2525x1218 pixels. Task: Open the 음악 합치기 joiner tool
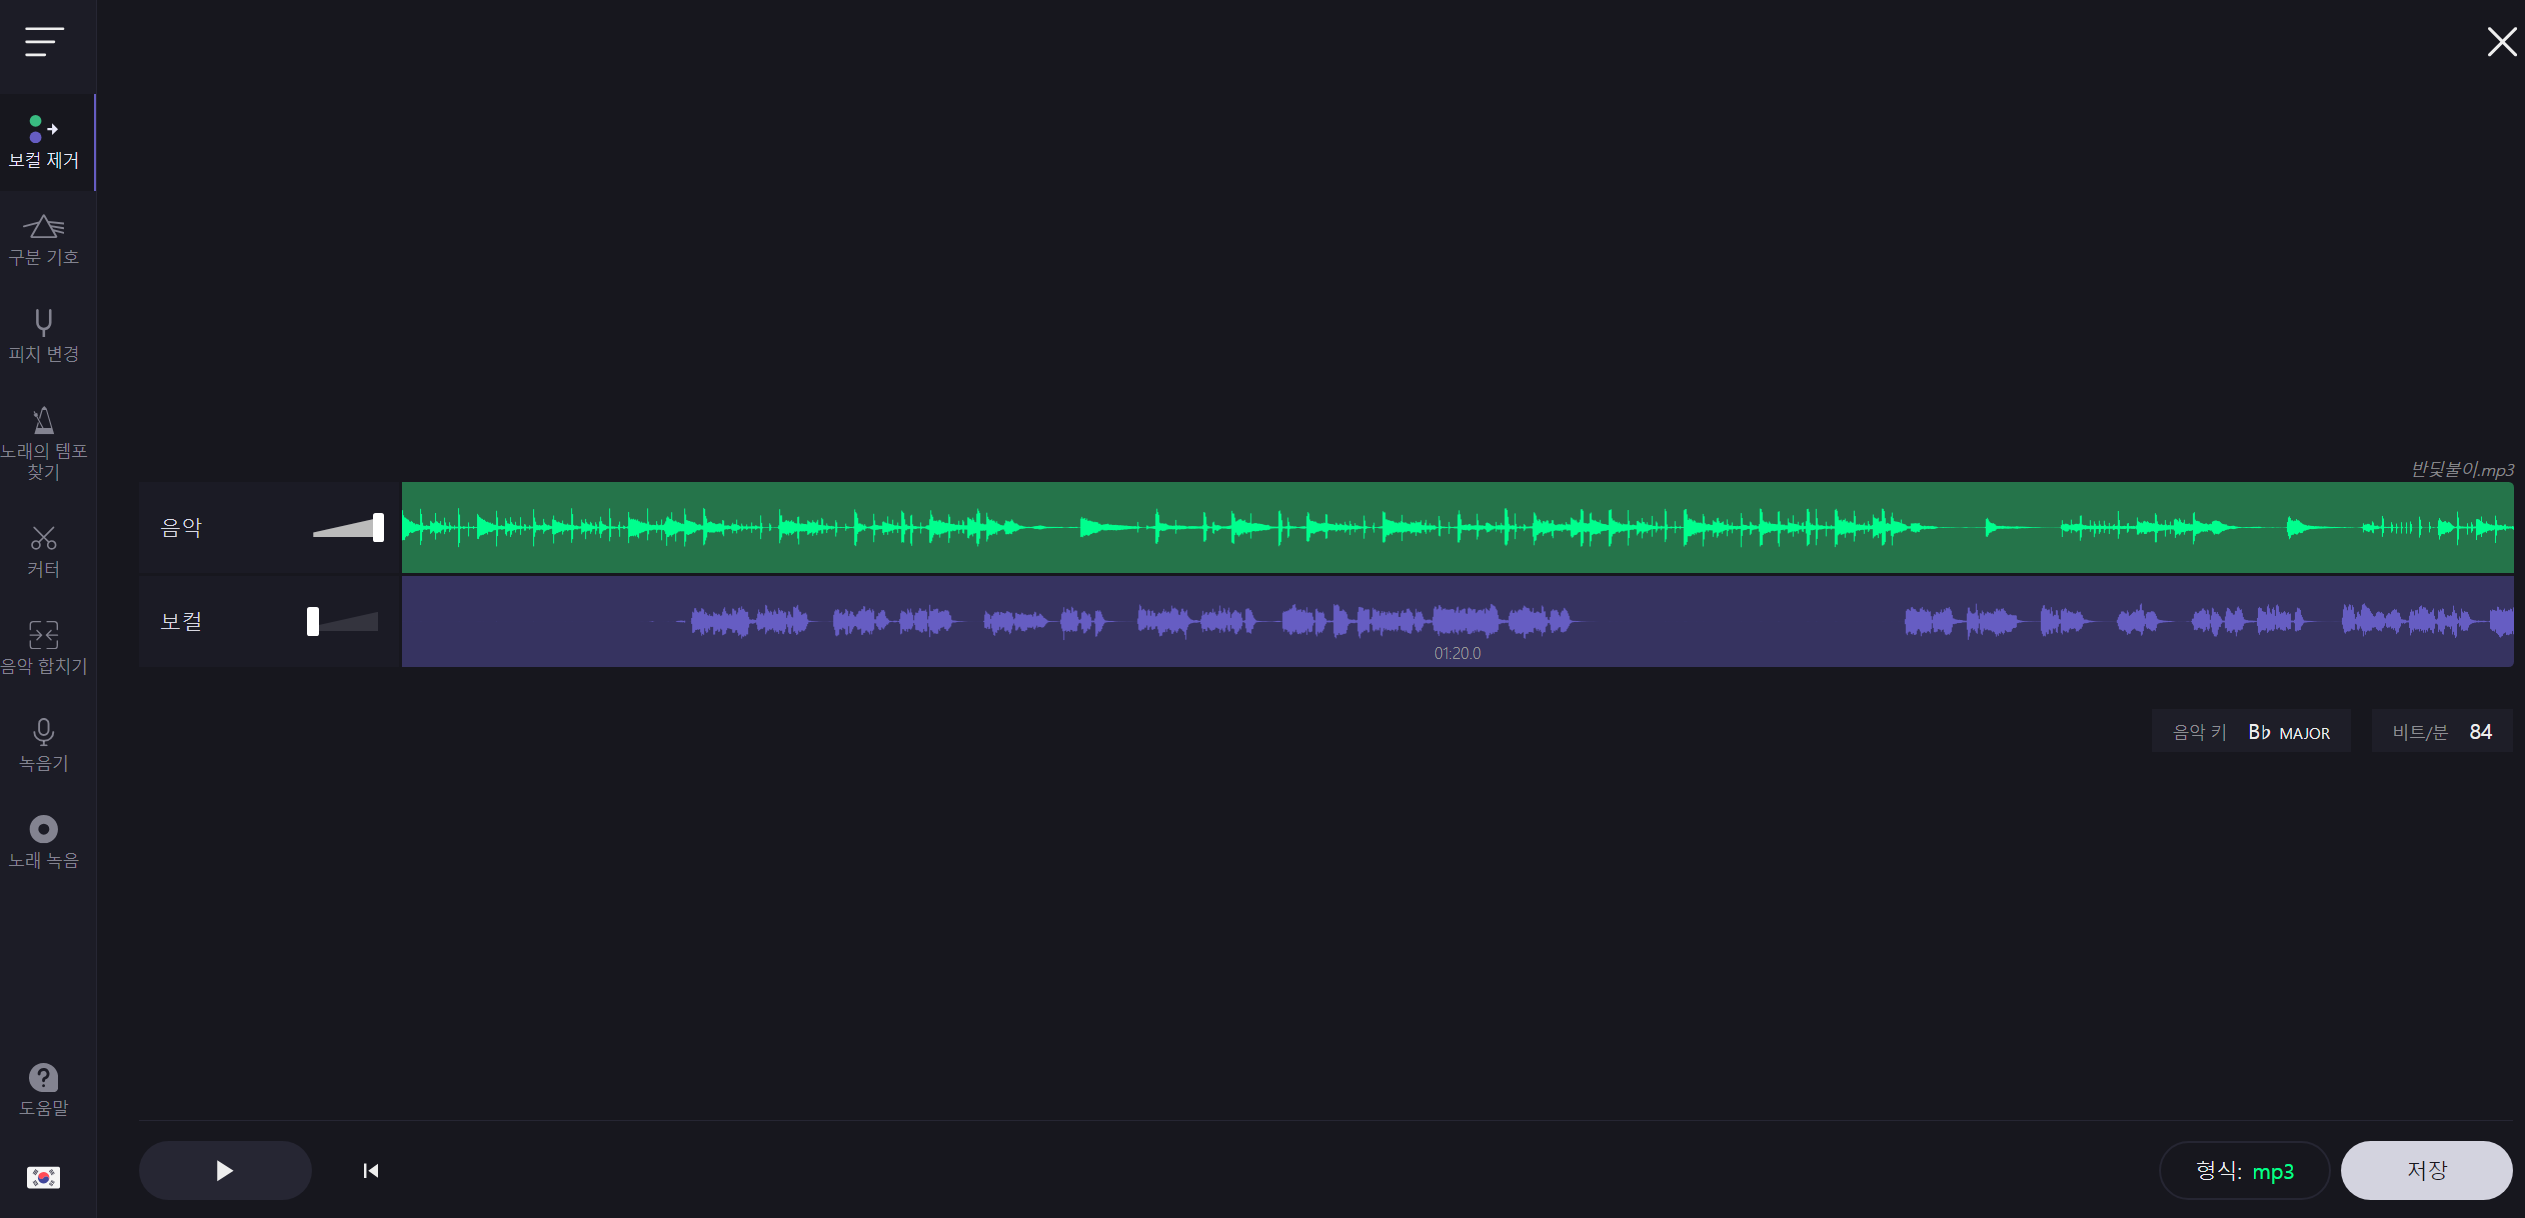pyautogui.click(x=44, y=647)
